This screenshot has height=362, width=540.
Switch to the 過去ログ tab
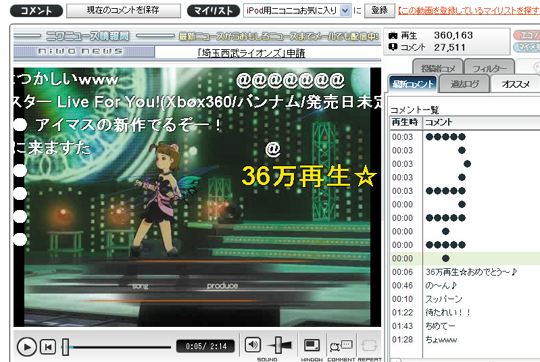point(465,84)
